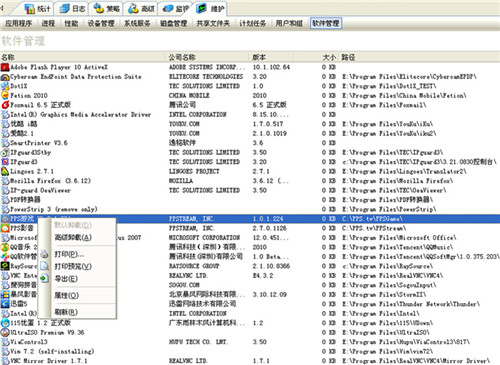Click the LINGOES PROJECT company cell
The height and width of the screenshot is (365, 500).
pyautogui.click(x=194, y=171)
